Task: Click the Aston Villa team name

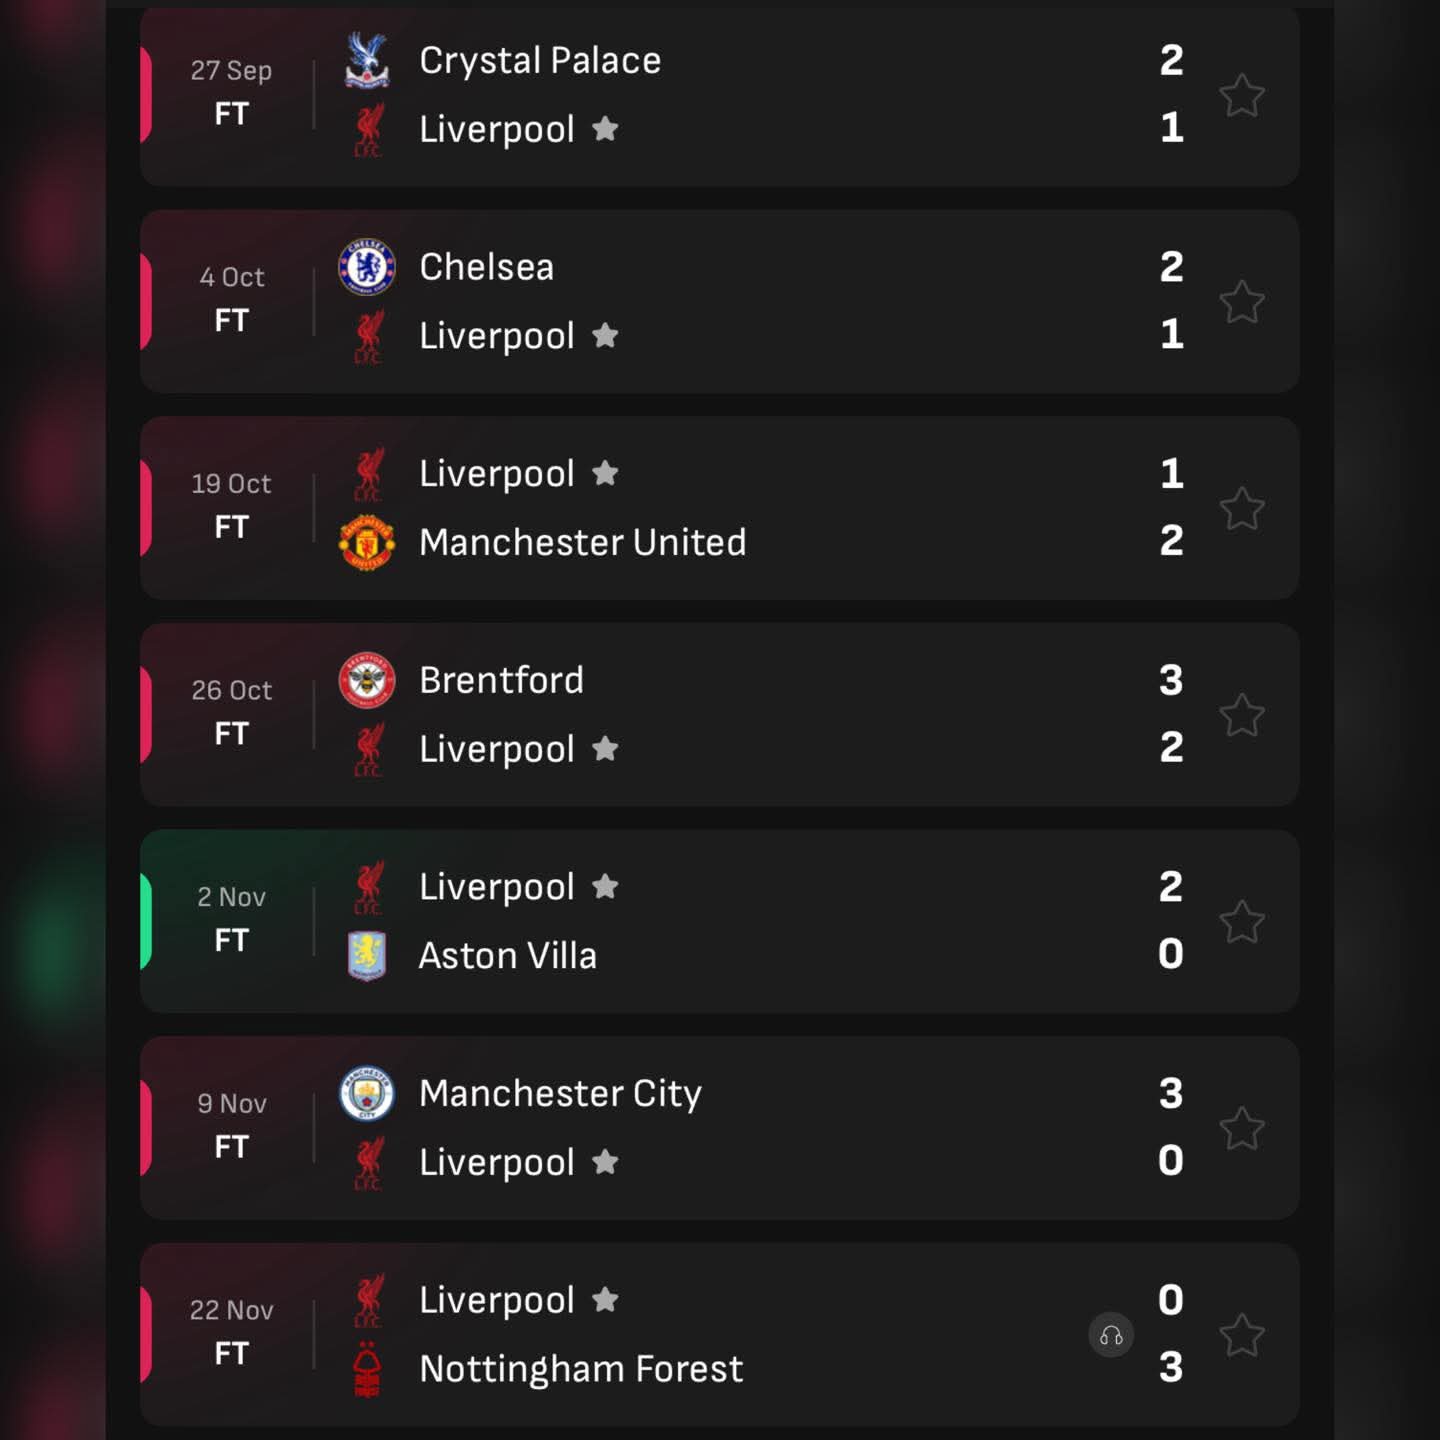Action: 507,955
